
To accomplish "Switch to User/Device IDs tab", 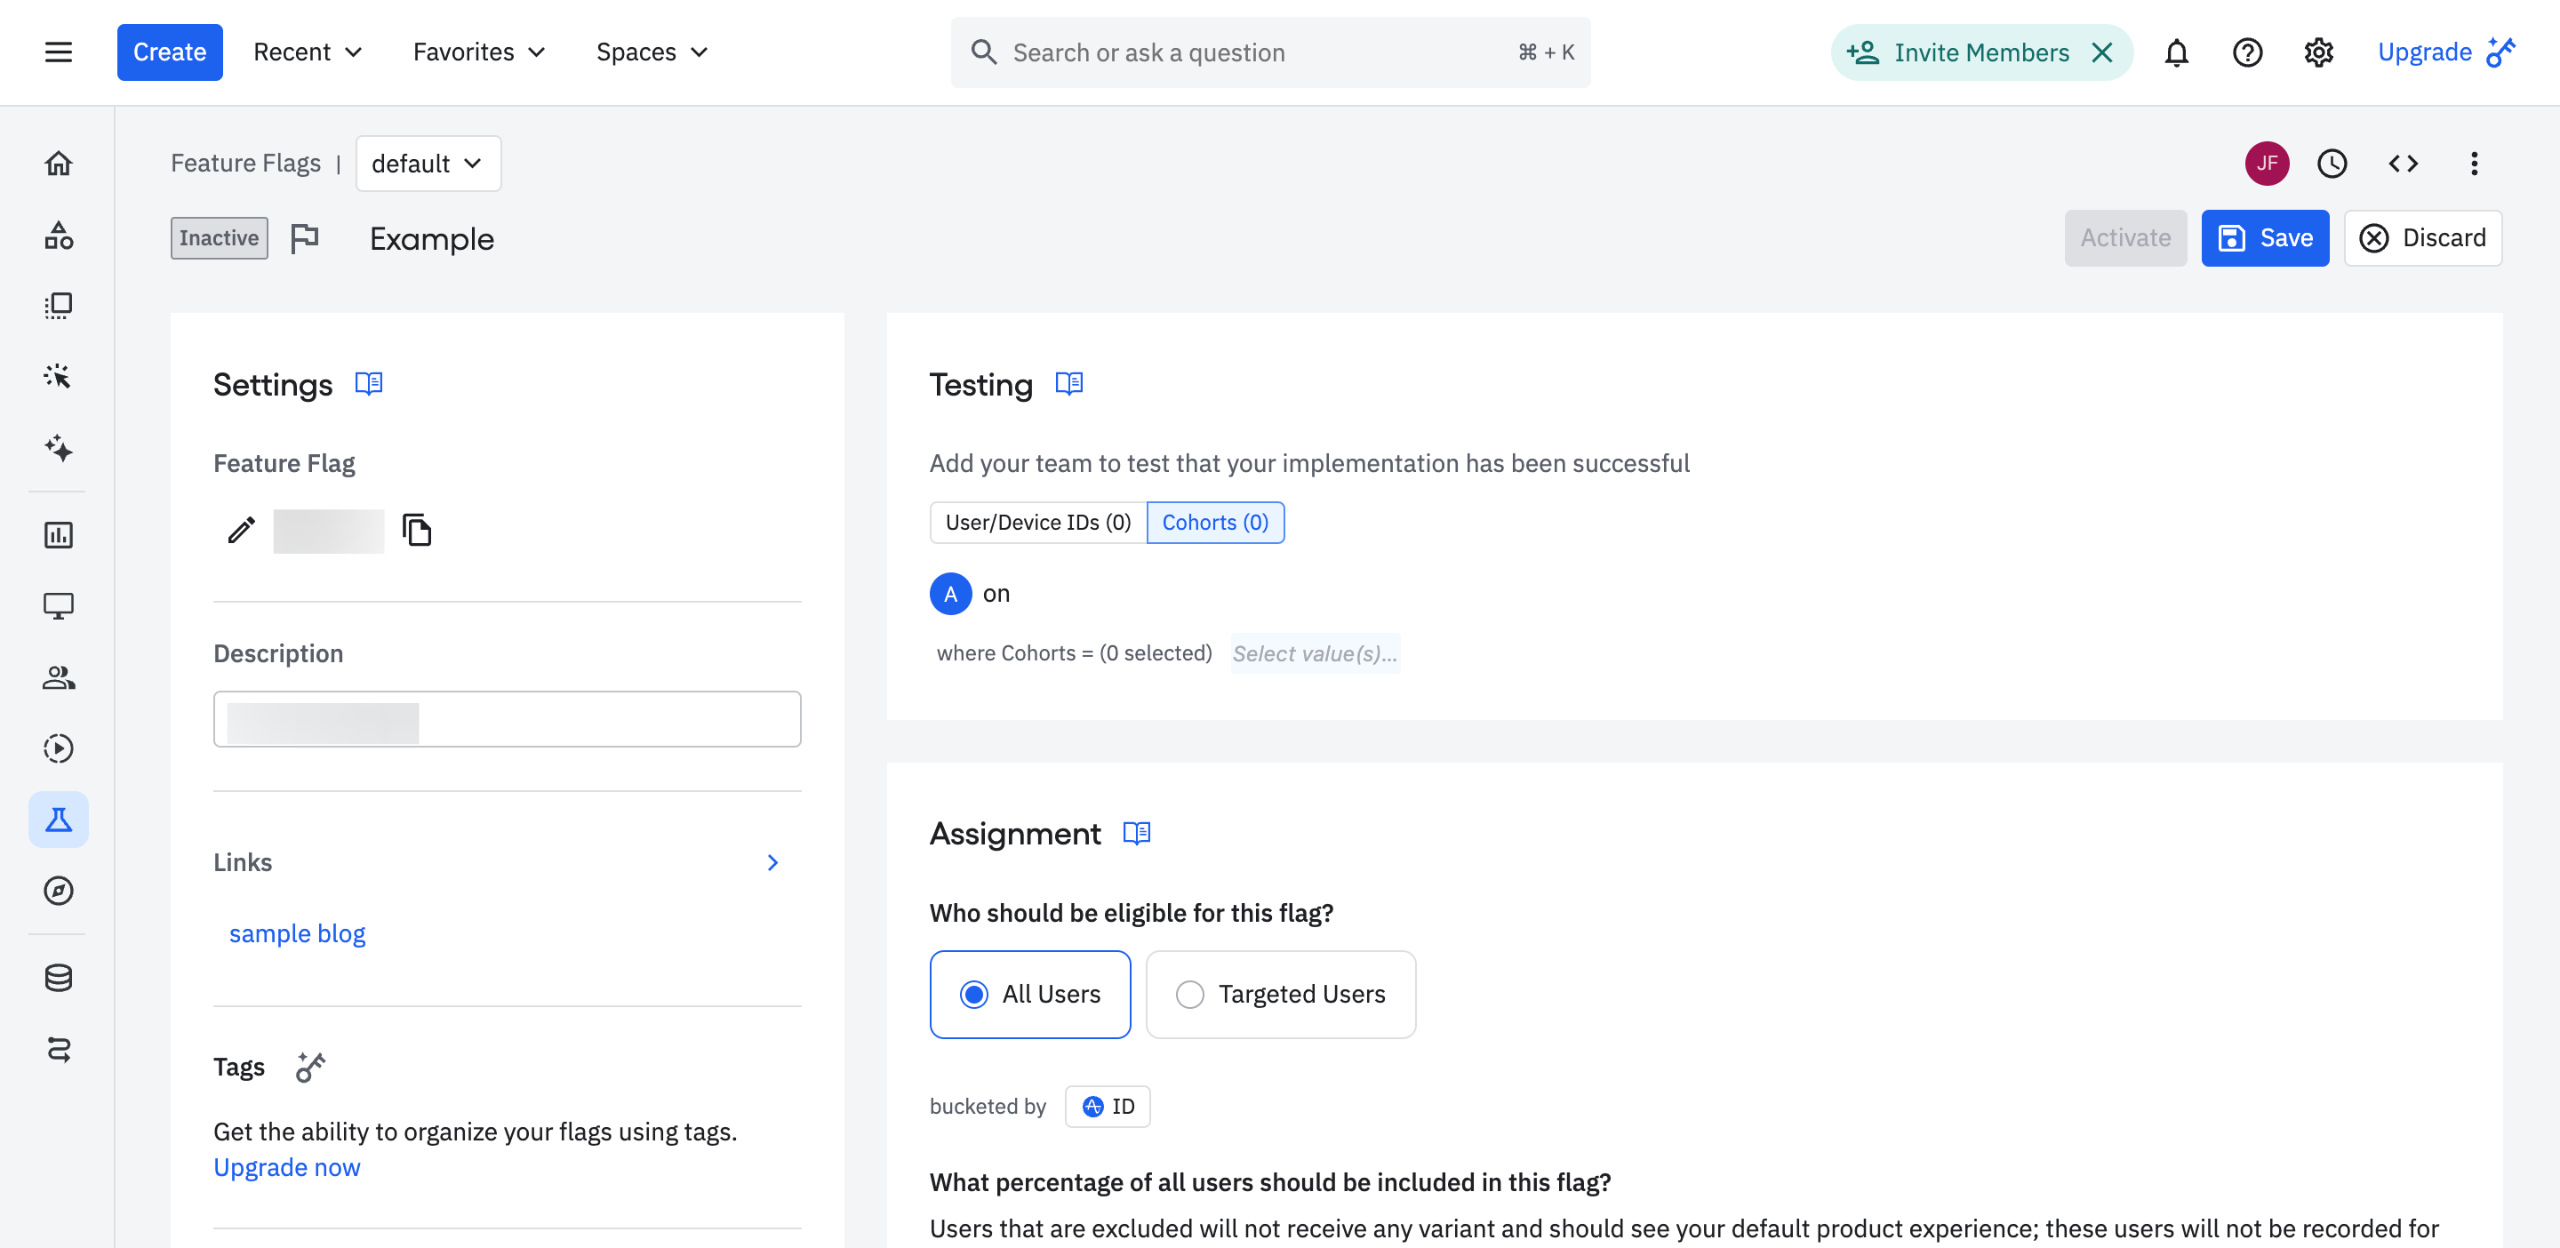I will pyautogui.click(x=1038, y=522).
